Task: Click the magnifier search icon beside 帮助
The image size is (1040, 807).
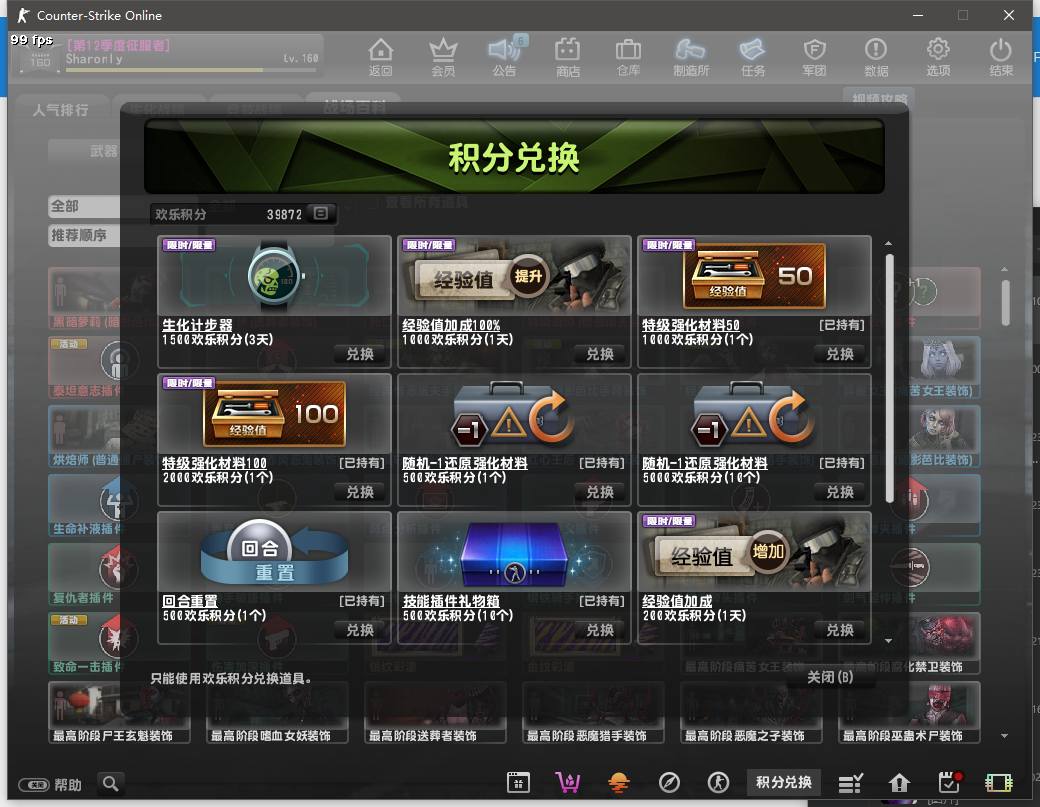Action: [x=111, y=783]
